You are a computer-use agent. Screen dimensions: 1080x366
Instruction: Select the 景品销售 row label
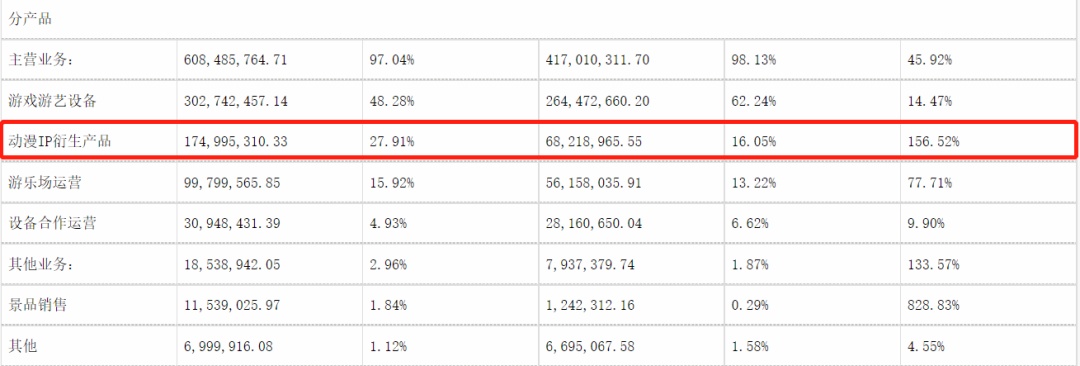pos(38,305)
